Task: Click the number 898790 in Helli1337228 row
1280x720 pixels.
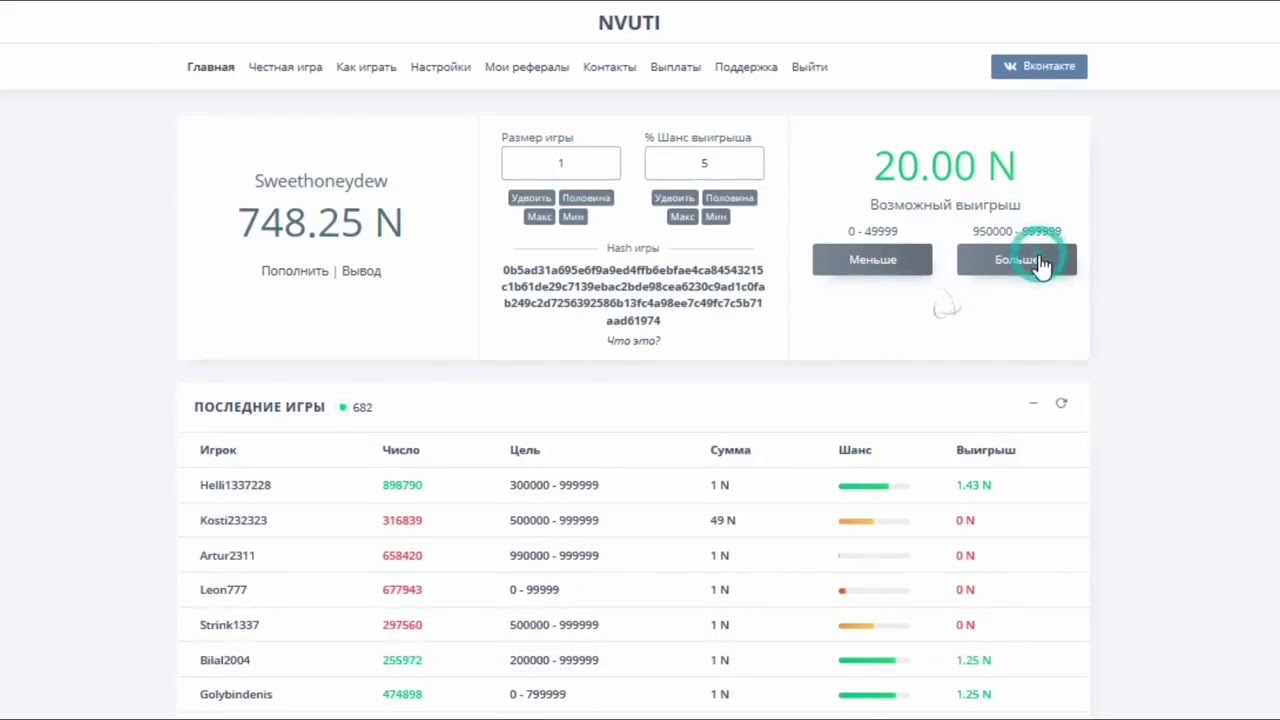Action: pos(402,485)
